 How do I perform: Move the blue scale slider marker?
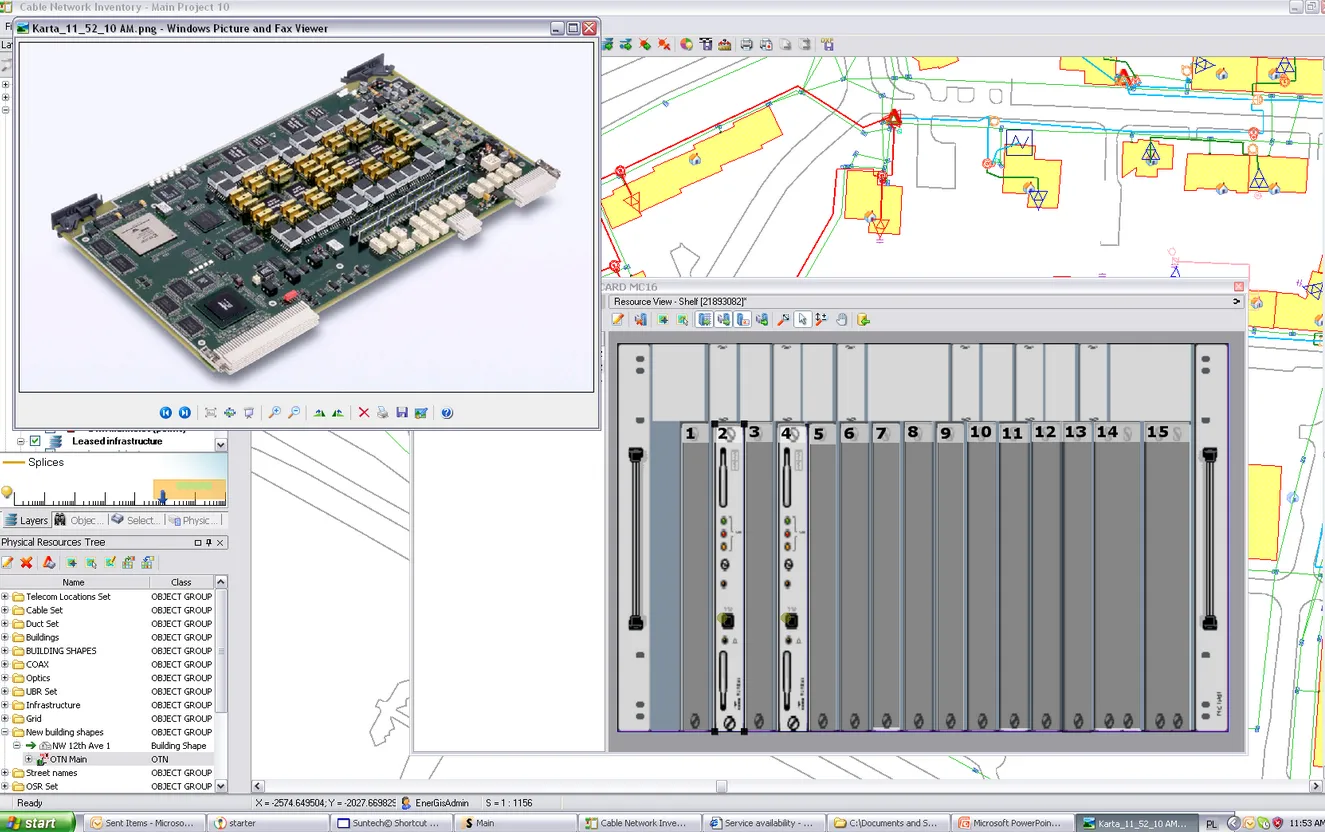click(163, 497)
